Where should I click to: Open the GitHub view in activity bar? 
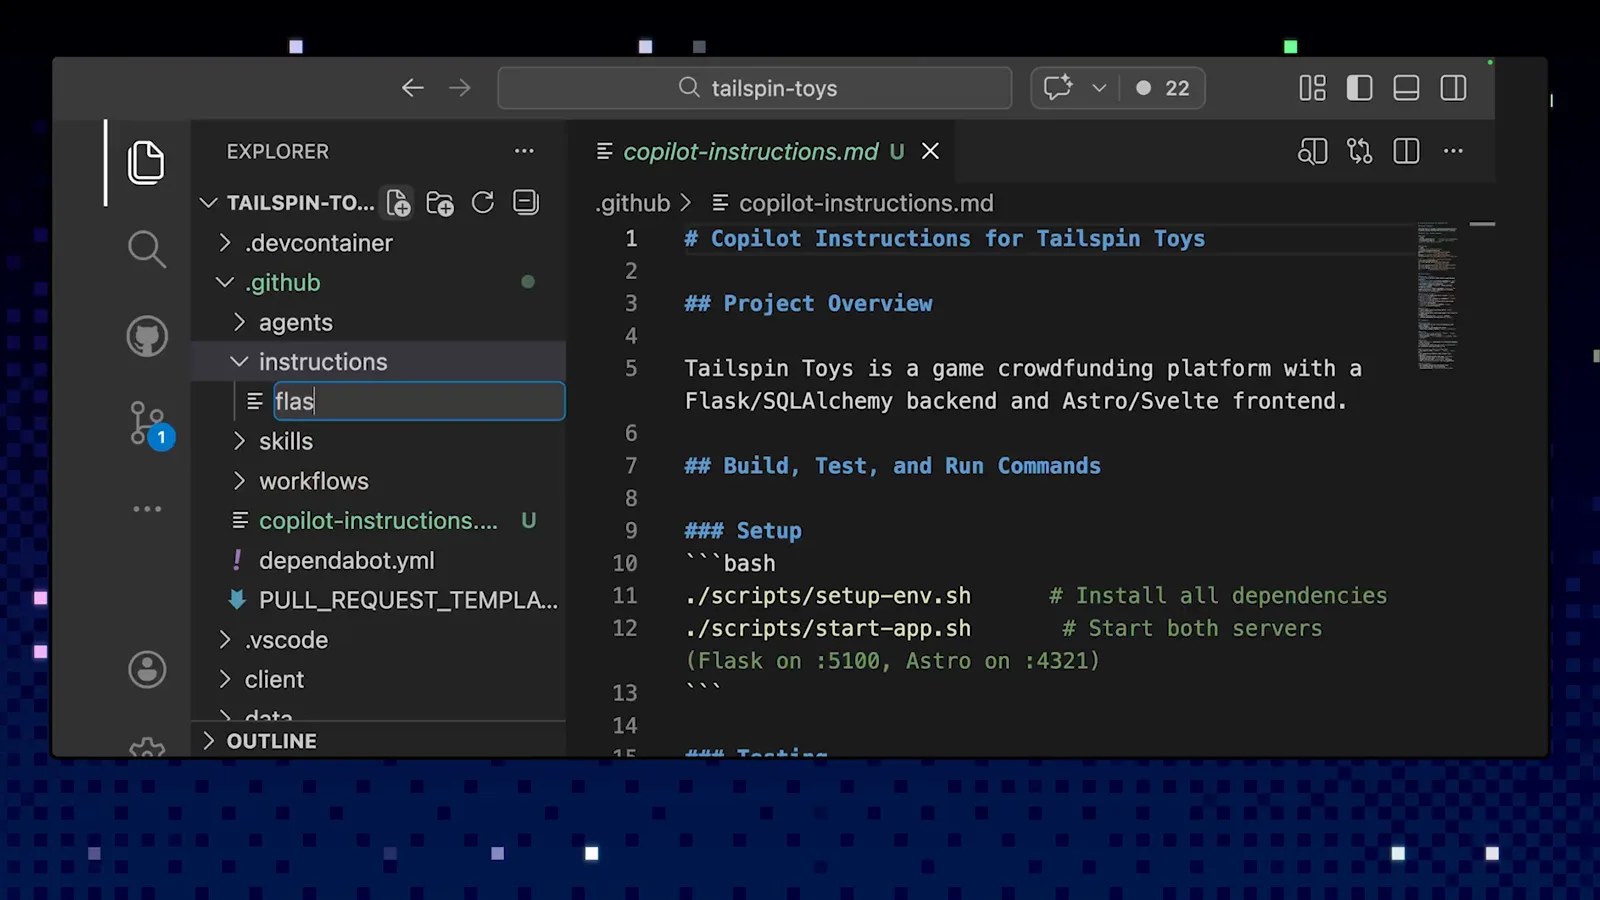point(147,336)
